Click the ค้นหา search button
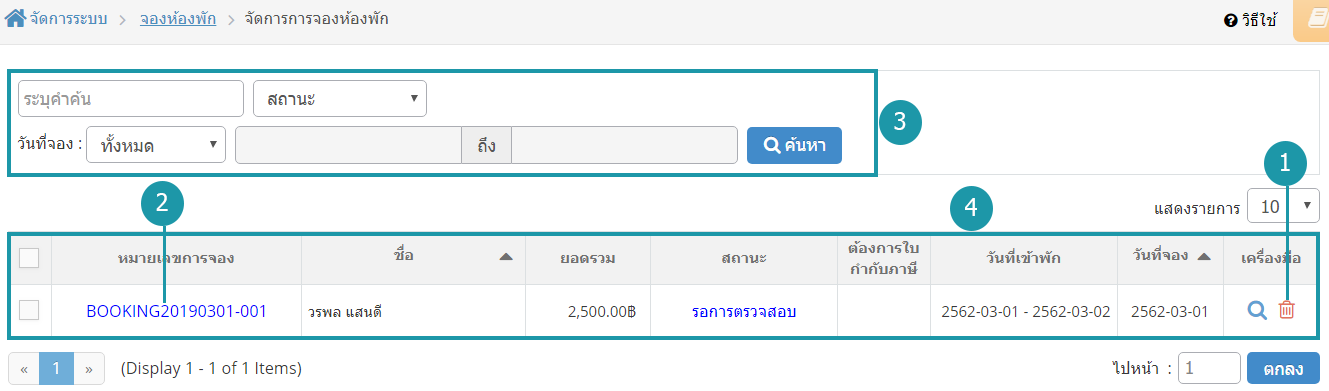Screen dimensions: 1329x391 795,145
